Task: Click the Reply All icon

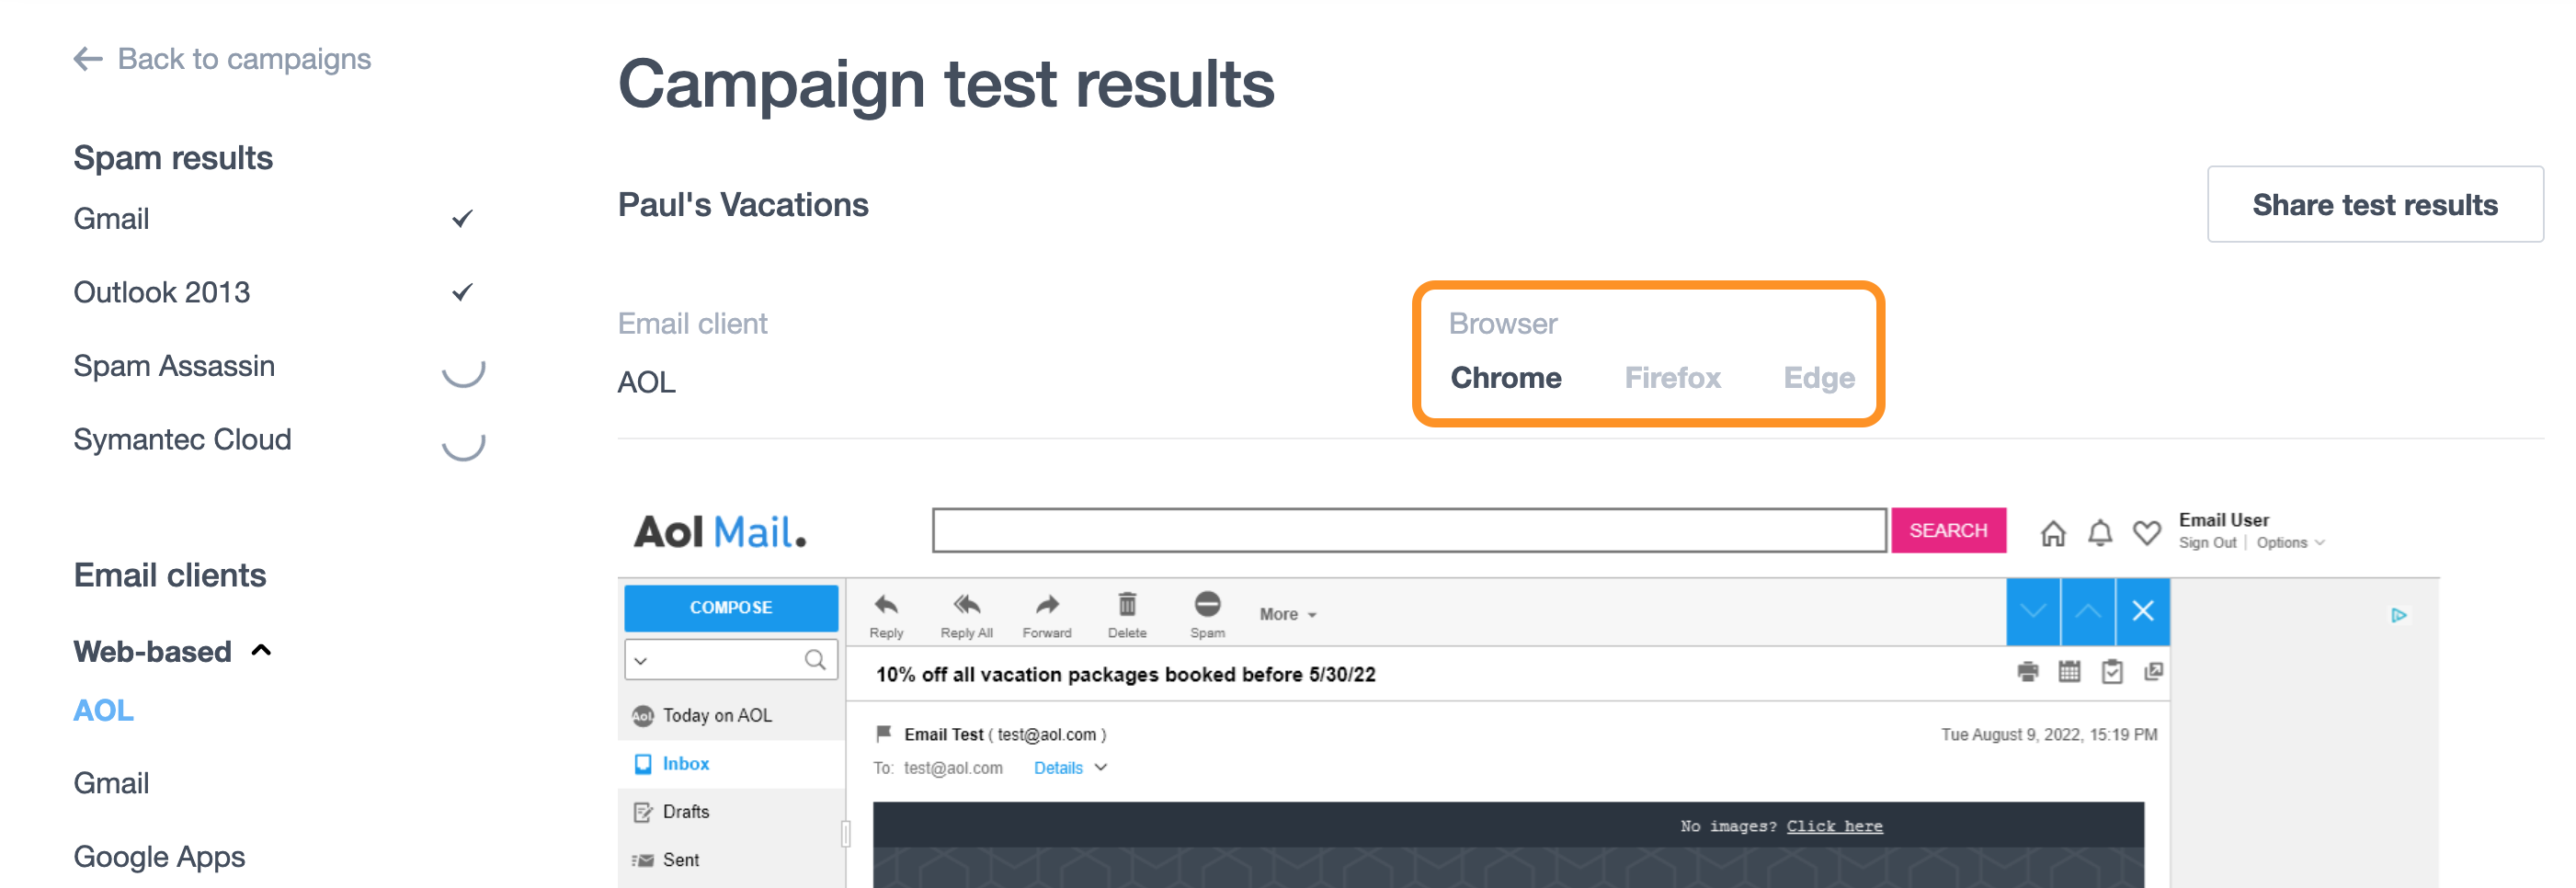Action: [x=966, y=605]
